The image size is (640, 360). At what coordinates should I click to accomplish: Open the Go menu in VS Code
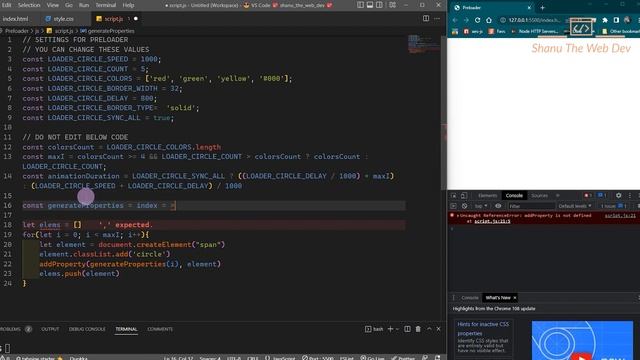[69, 5]
